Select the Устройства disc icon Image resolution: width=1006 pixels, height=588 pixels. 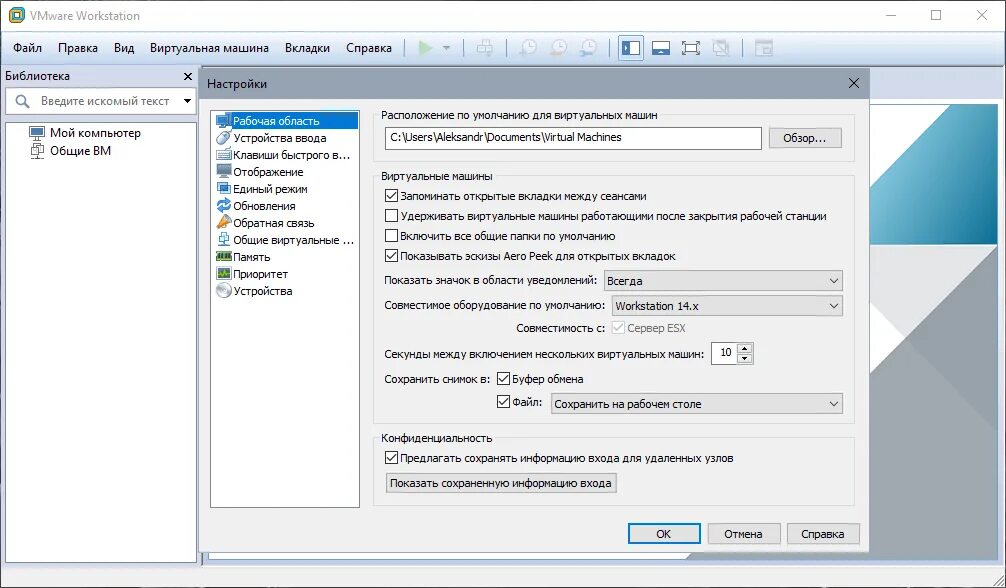(223, 291)
